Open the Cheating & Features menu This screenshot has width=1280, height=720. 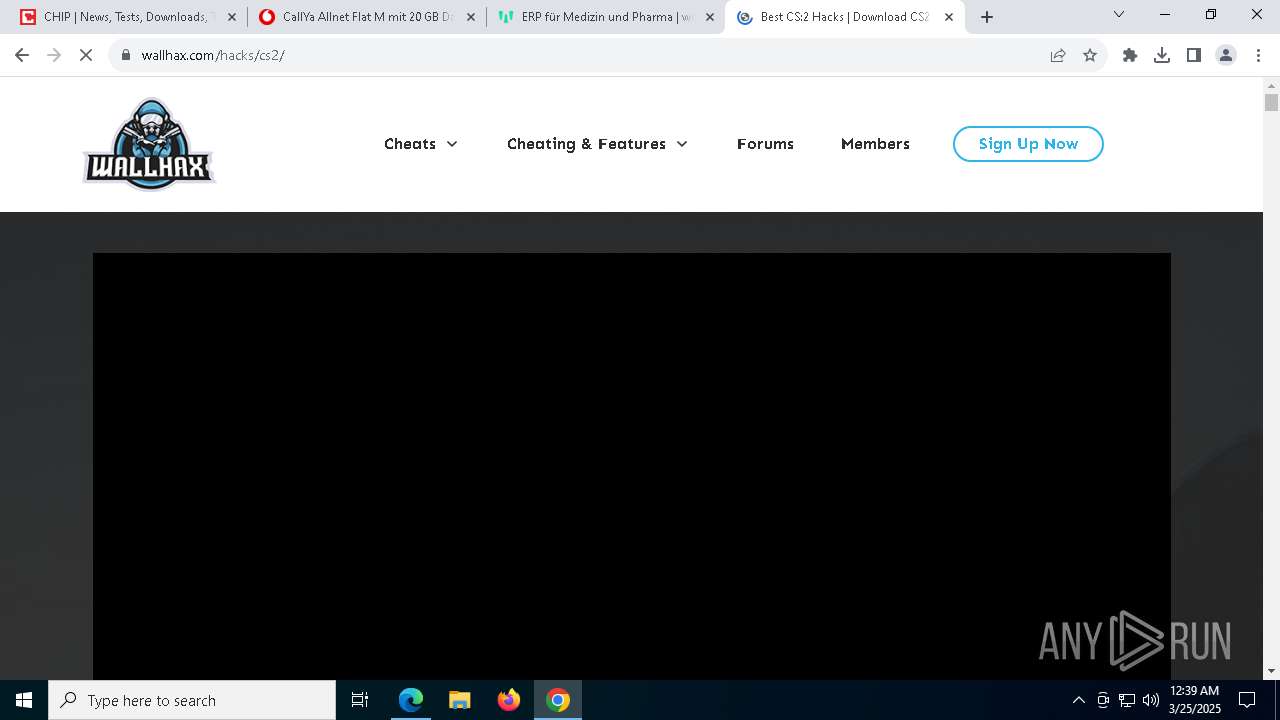click(x=586, y=144)
